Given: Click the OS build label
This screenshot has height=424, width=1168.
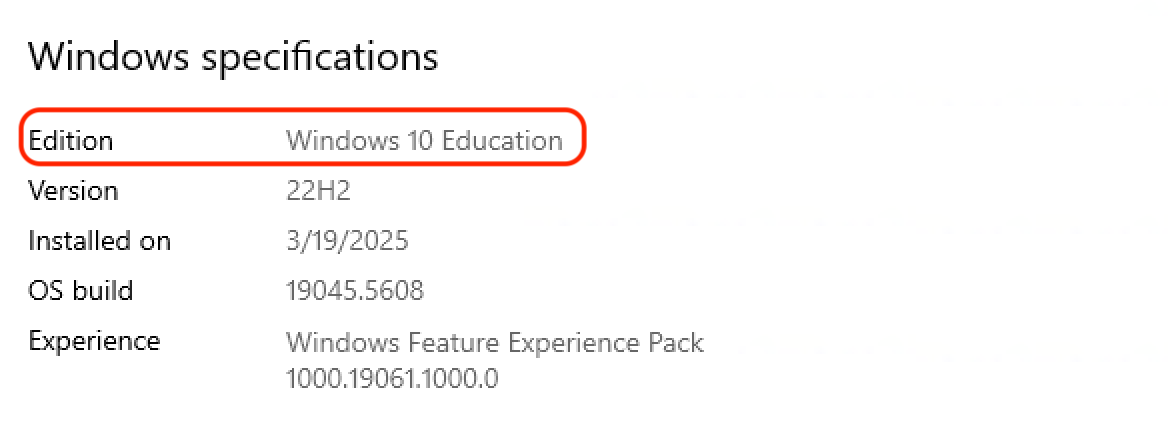Looking at the screenshot, I should (x=81, y=291).
